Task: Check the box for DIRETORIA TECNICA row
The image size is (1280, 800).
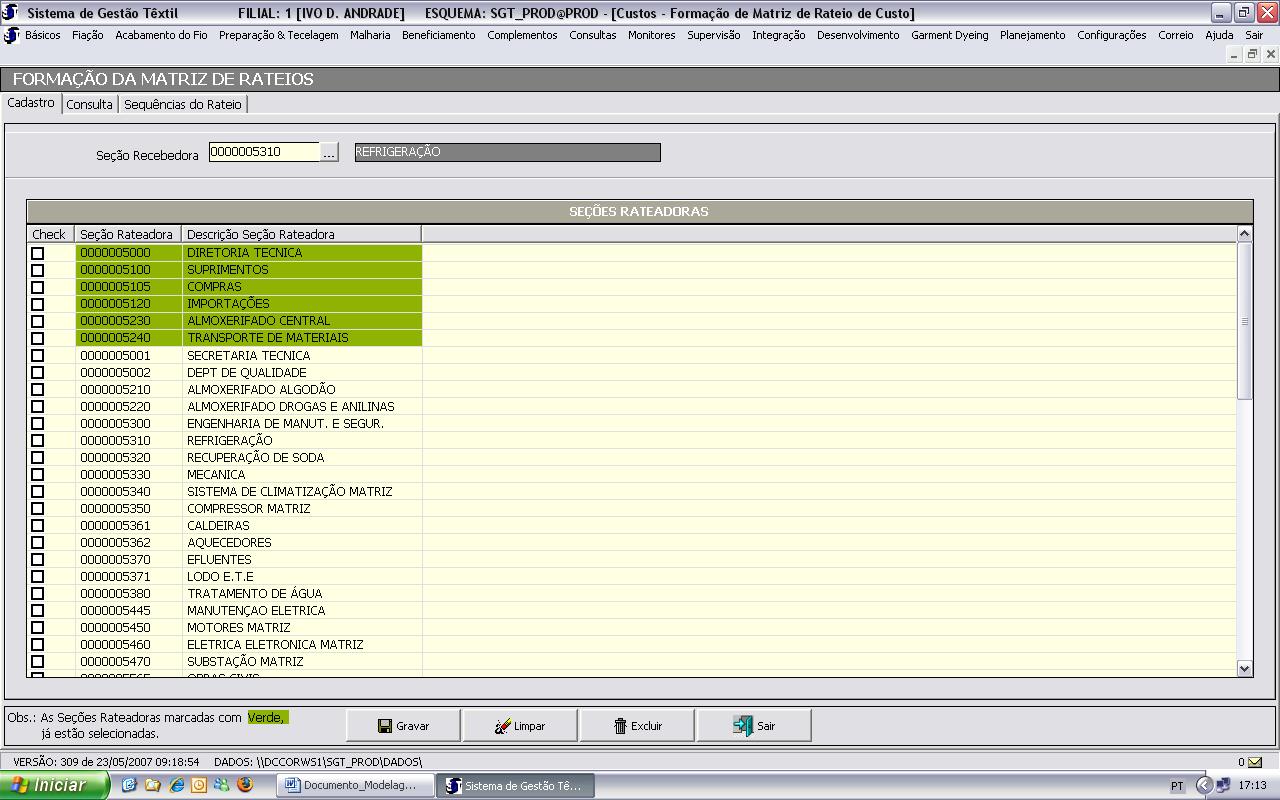Action: pos(38,253)
